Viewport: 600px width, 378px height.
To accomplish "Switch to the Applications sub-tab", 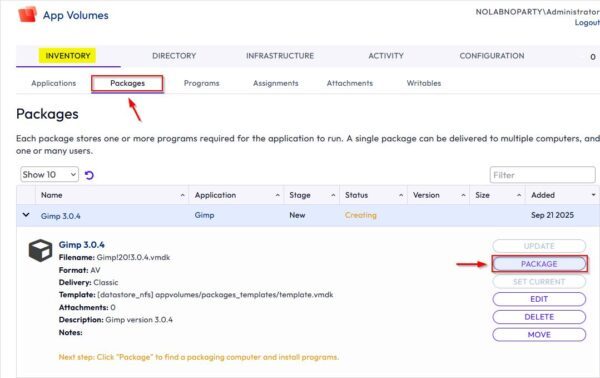I will 54,83.
